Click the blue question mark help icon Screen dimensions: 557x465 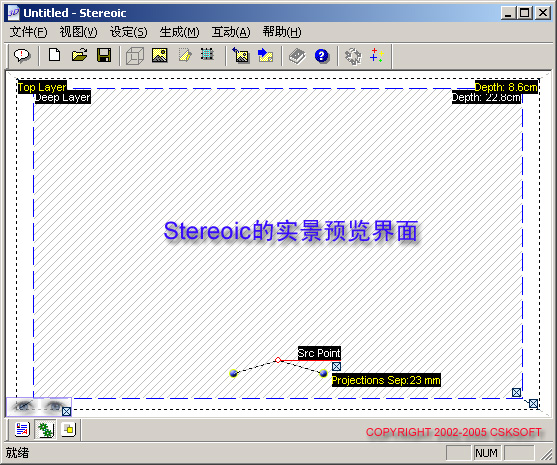pyautogui.click(x=322, y=56)
